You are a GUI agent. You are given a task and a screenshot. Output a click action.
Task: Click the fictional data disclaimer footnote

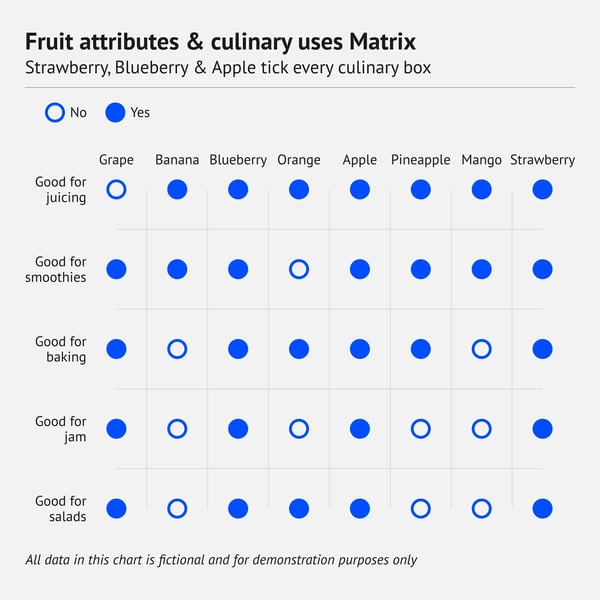pos(221,560)
